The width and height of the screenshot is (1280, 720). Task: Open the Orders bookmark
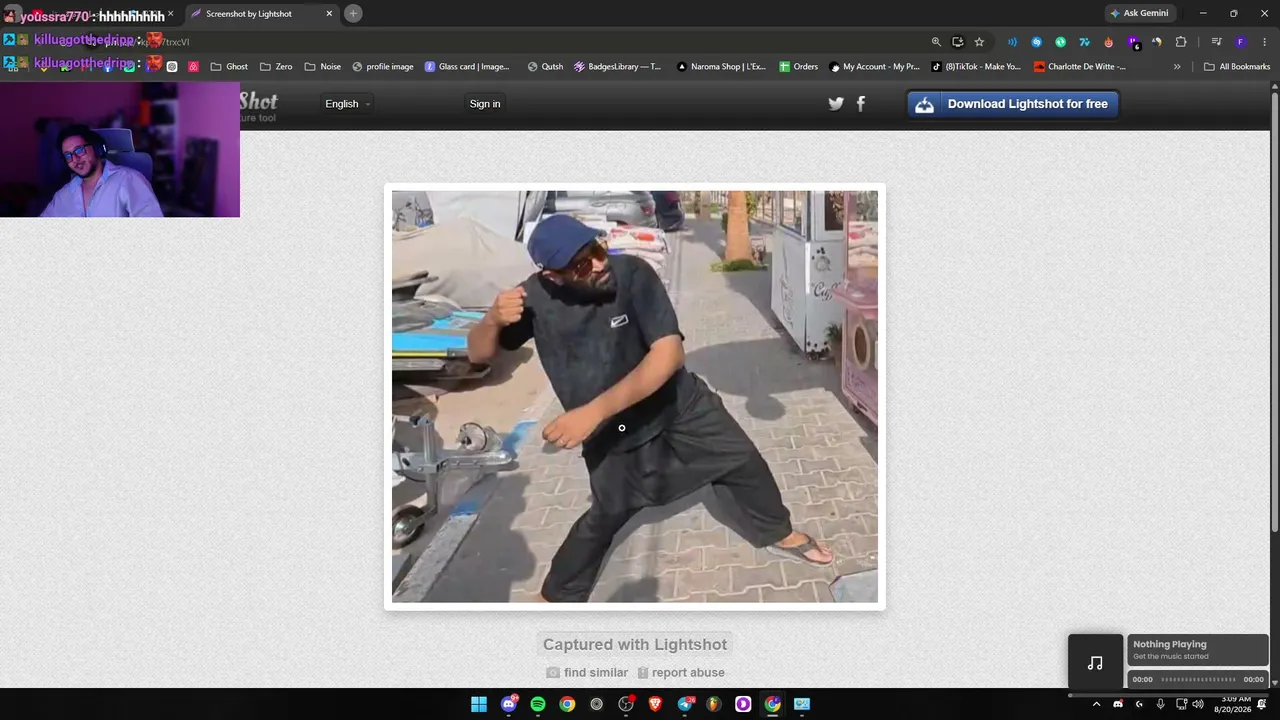[799, 67]
